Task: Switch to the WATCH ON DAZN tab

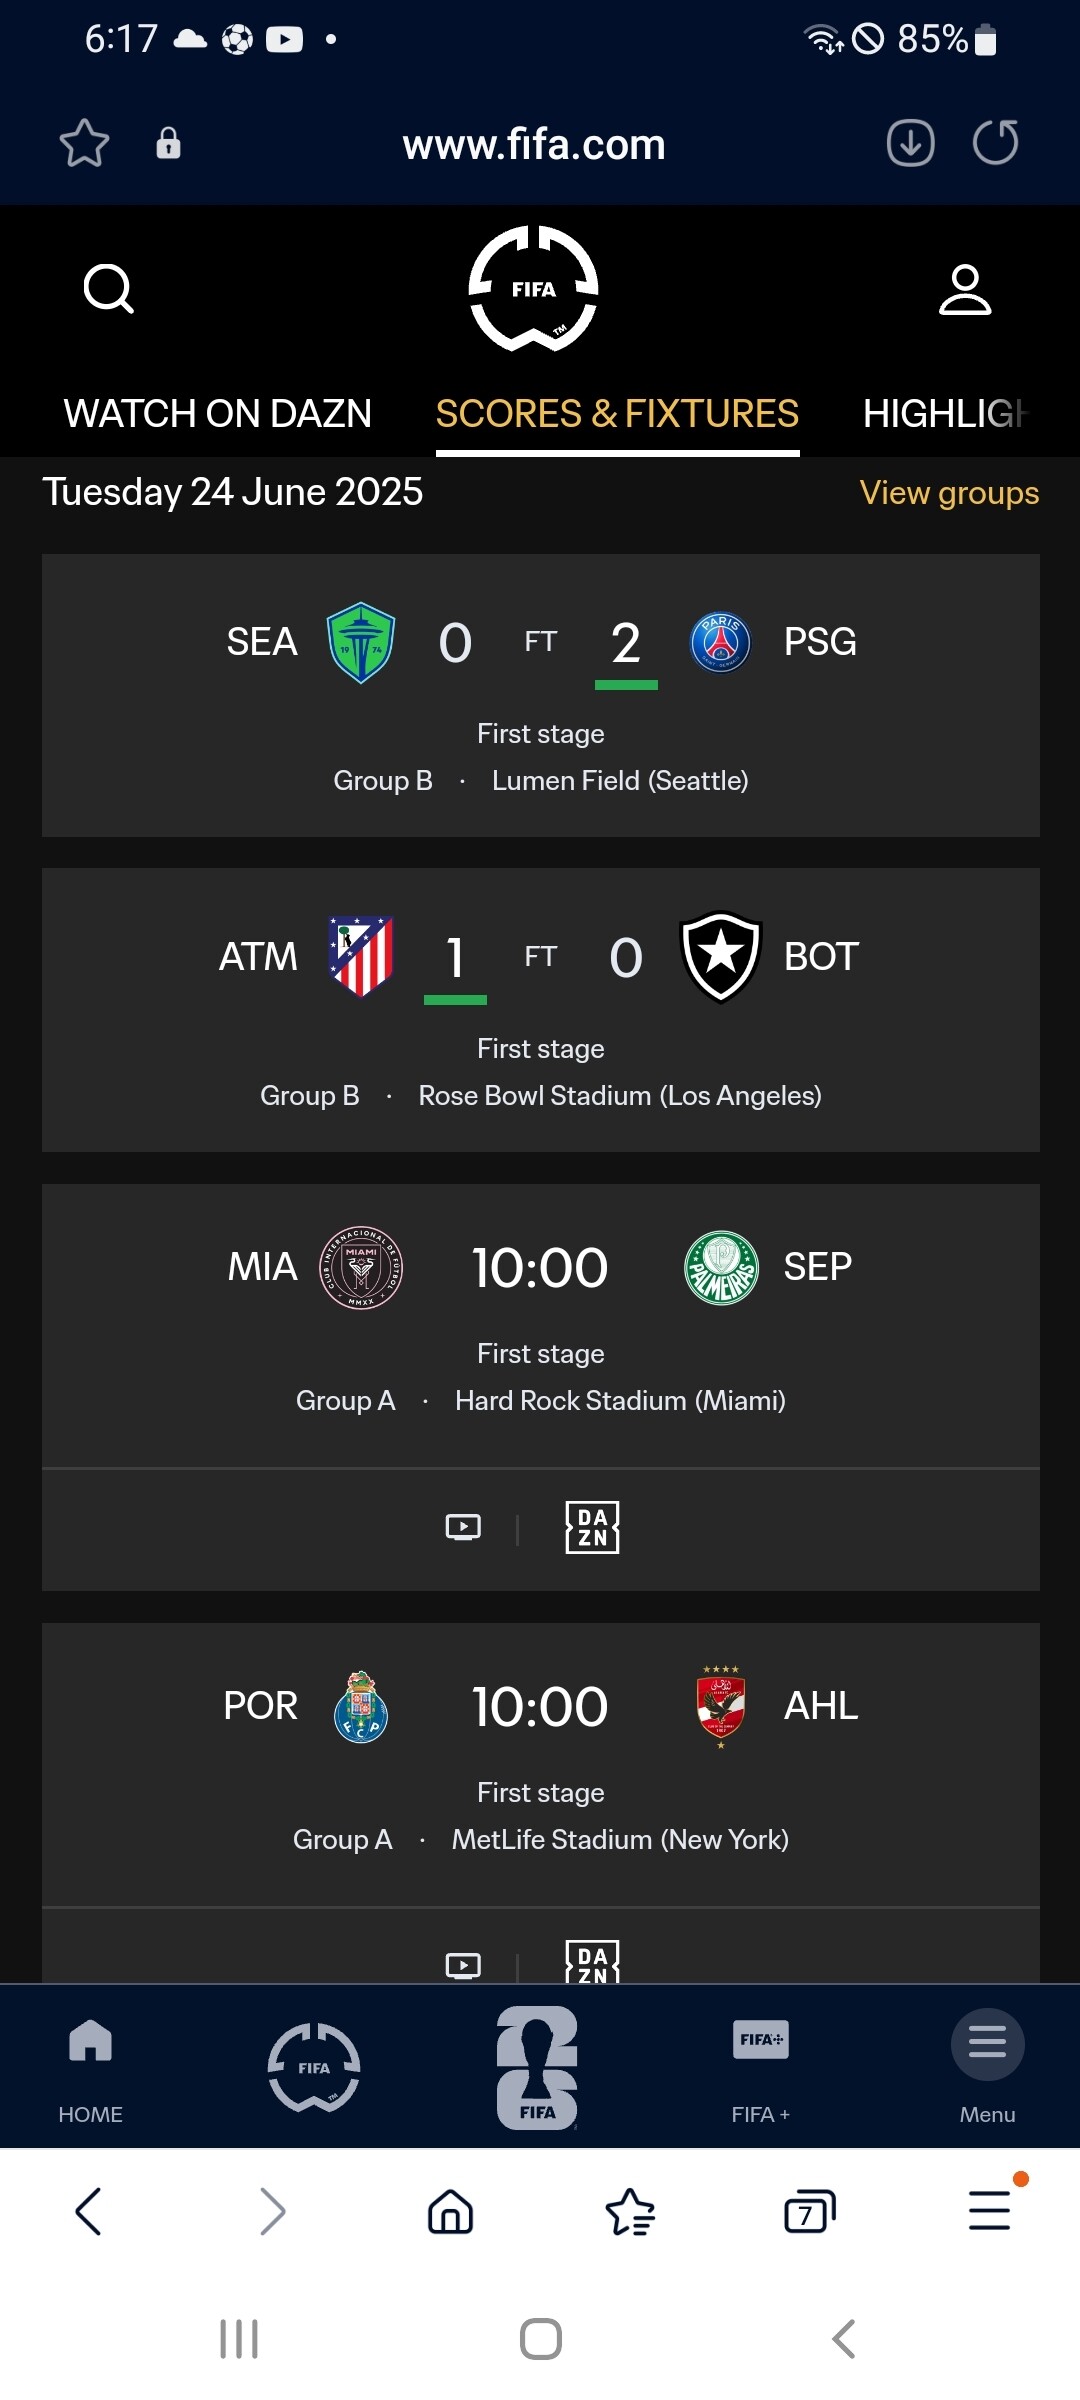Action: (x=217, y=414)
